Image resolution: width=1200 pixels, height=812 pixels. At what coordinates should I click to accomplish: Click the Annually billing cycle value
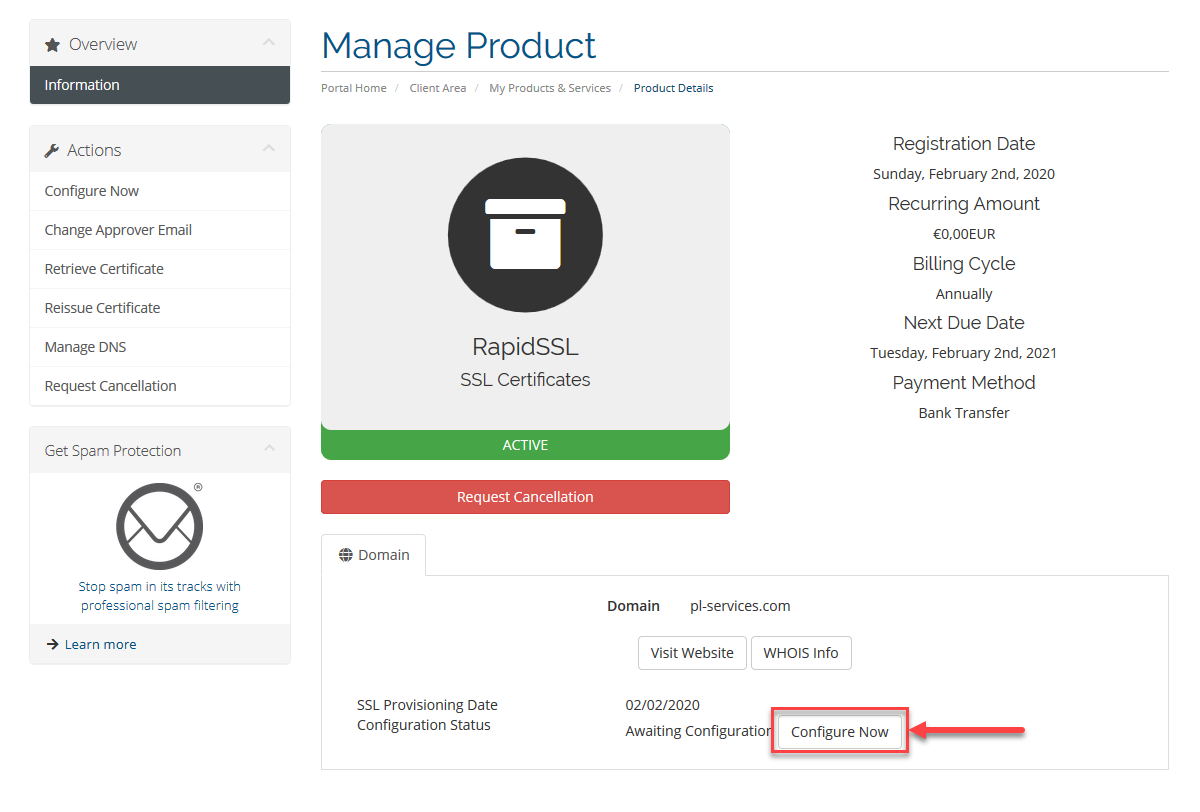tap(964, 294)
